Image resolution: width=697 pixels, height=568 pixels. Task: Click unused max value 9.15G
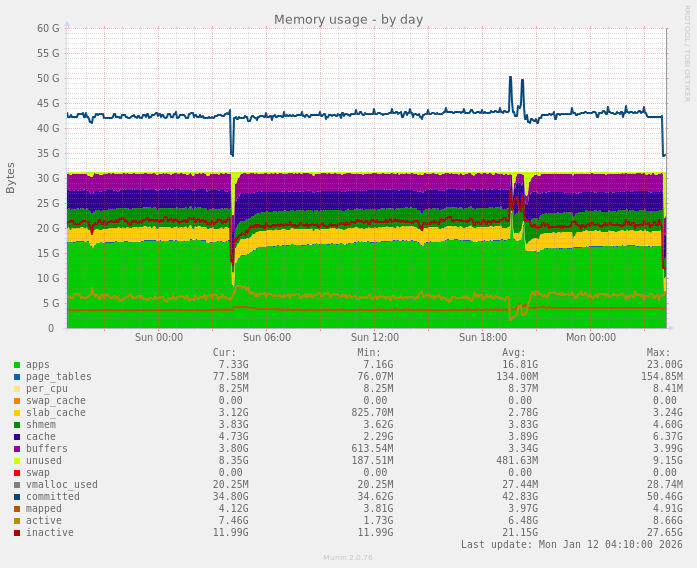pyautogui.click(x=668, y=461)
